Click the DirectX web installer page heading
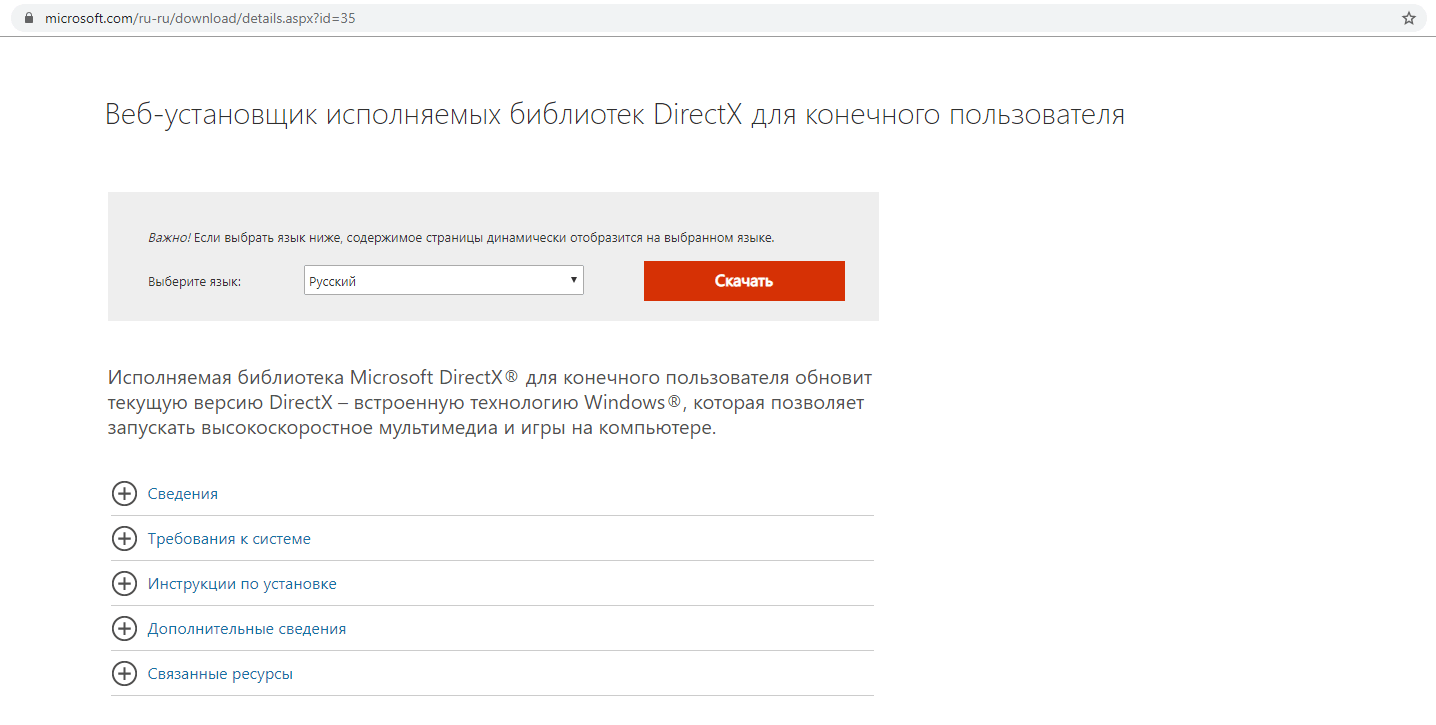1436x725 pixels. [615, 114]
